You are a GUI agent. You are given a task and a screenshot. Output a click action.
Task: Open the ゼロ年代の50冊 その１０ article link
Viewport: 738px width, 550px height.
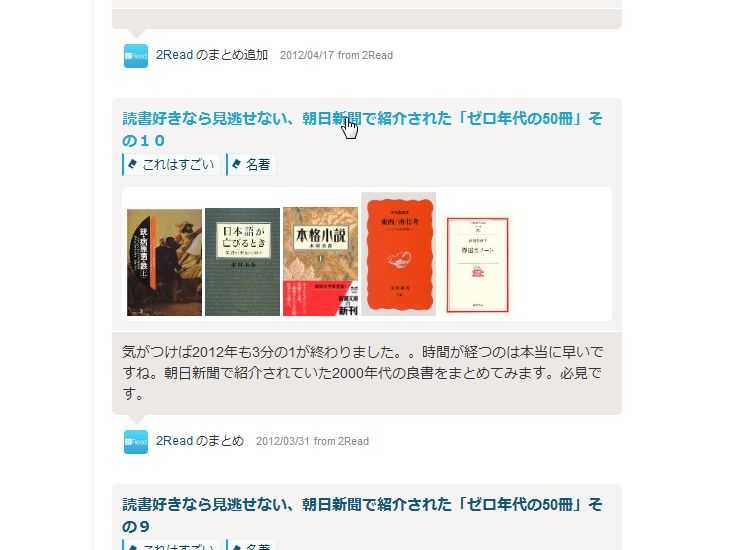click(362, 129)
